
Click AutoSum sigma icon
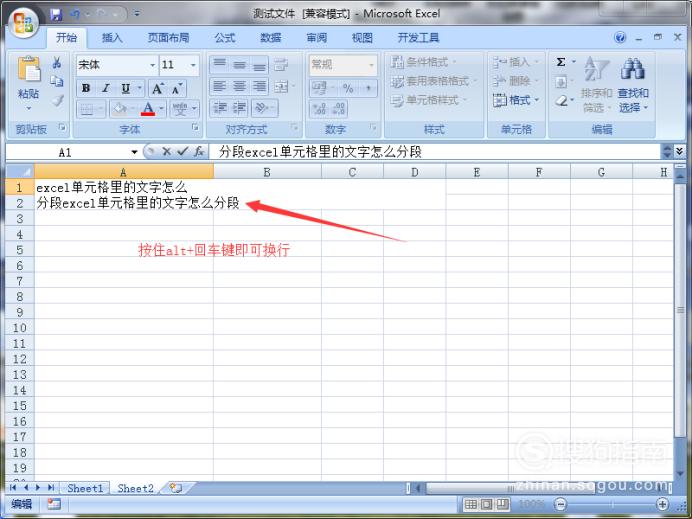coord(561,62)
